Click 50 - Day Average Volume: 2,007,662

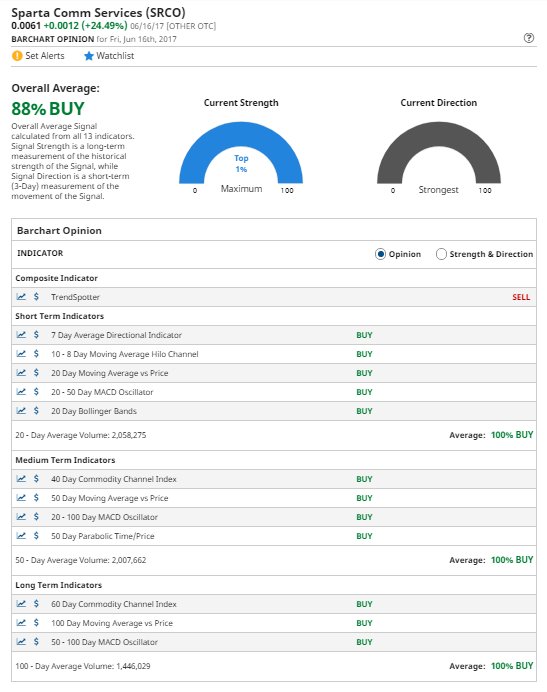click(80, 560)
